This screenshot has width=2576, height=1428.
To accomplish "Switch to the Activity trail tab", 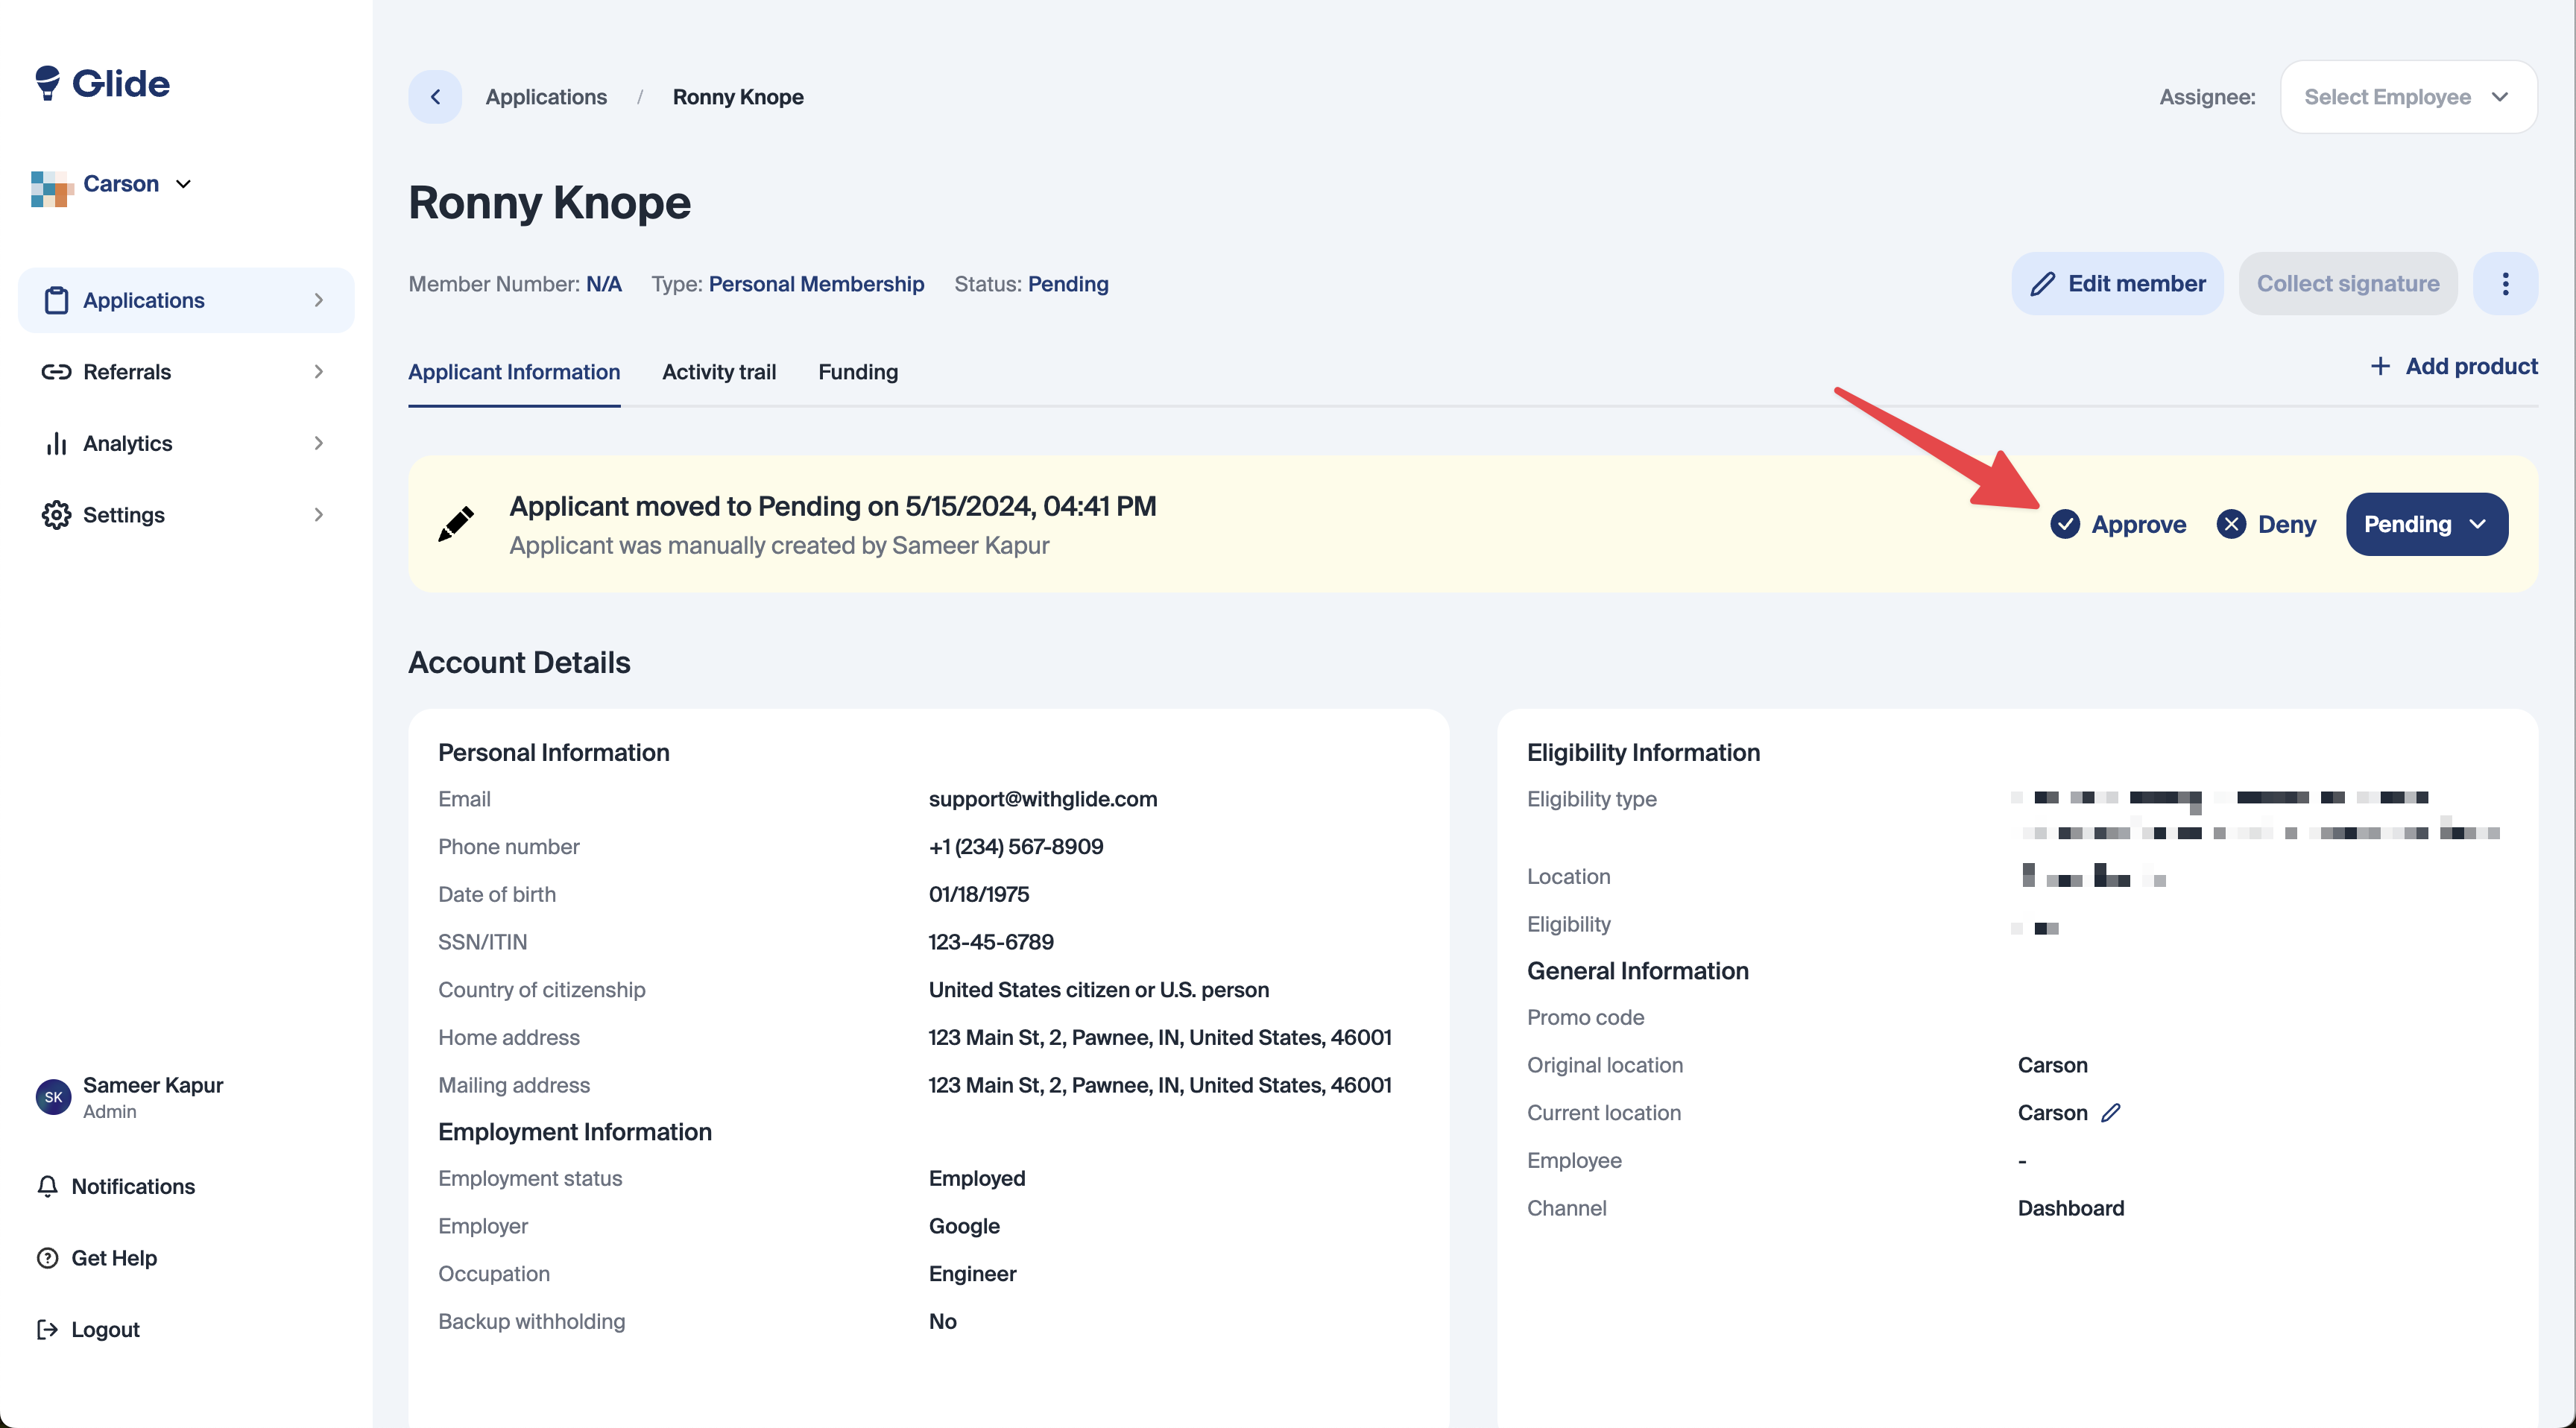I will pyautogui.click(x=719, y=372).
